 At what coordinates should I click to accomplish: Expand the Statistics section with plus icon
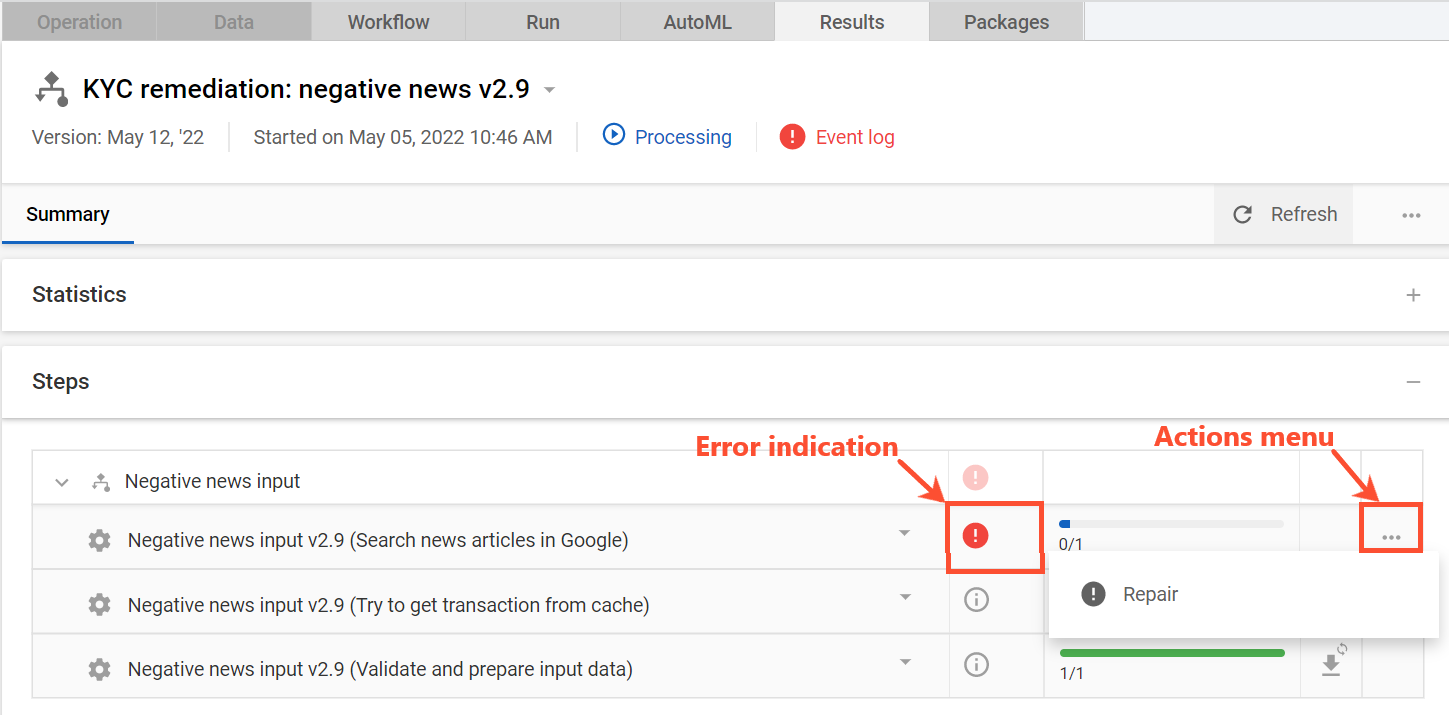(1413, 295)
